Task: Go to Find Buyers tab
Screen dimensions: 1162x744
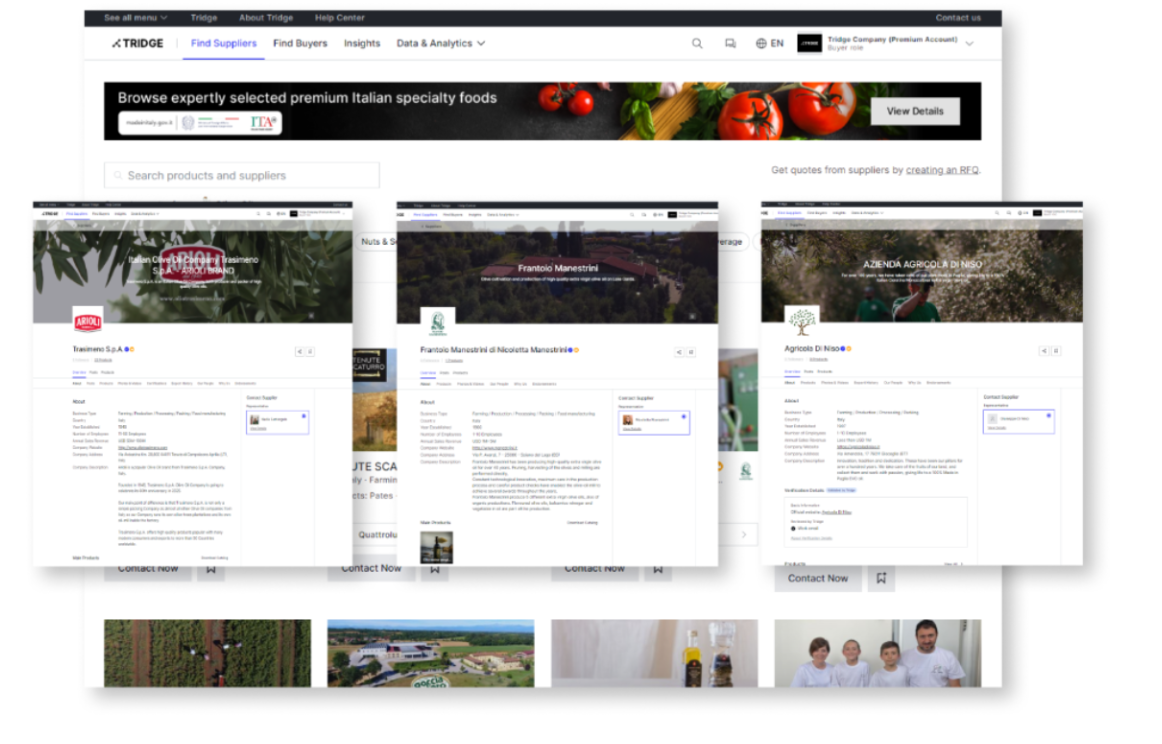Action: pyautogui.click(x=300, y=44)
